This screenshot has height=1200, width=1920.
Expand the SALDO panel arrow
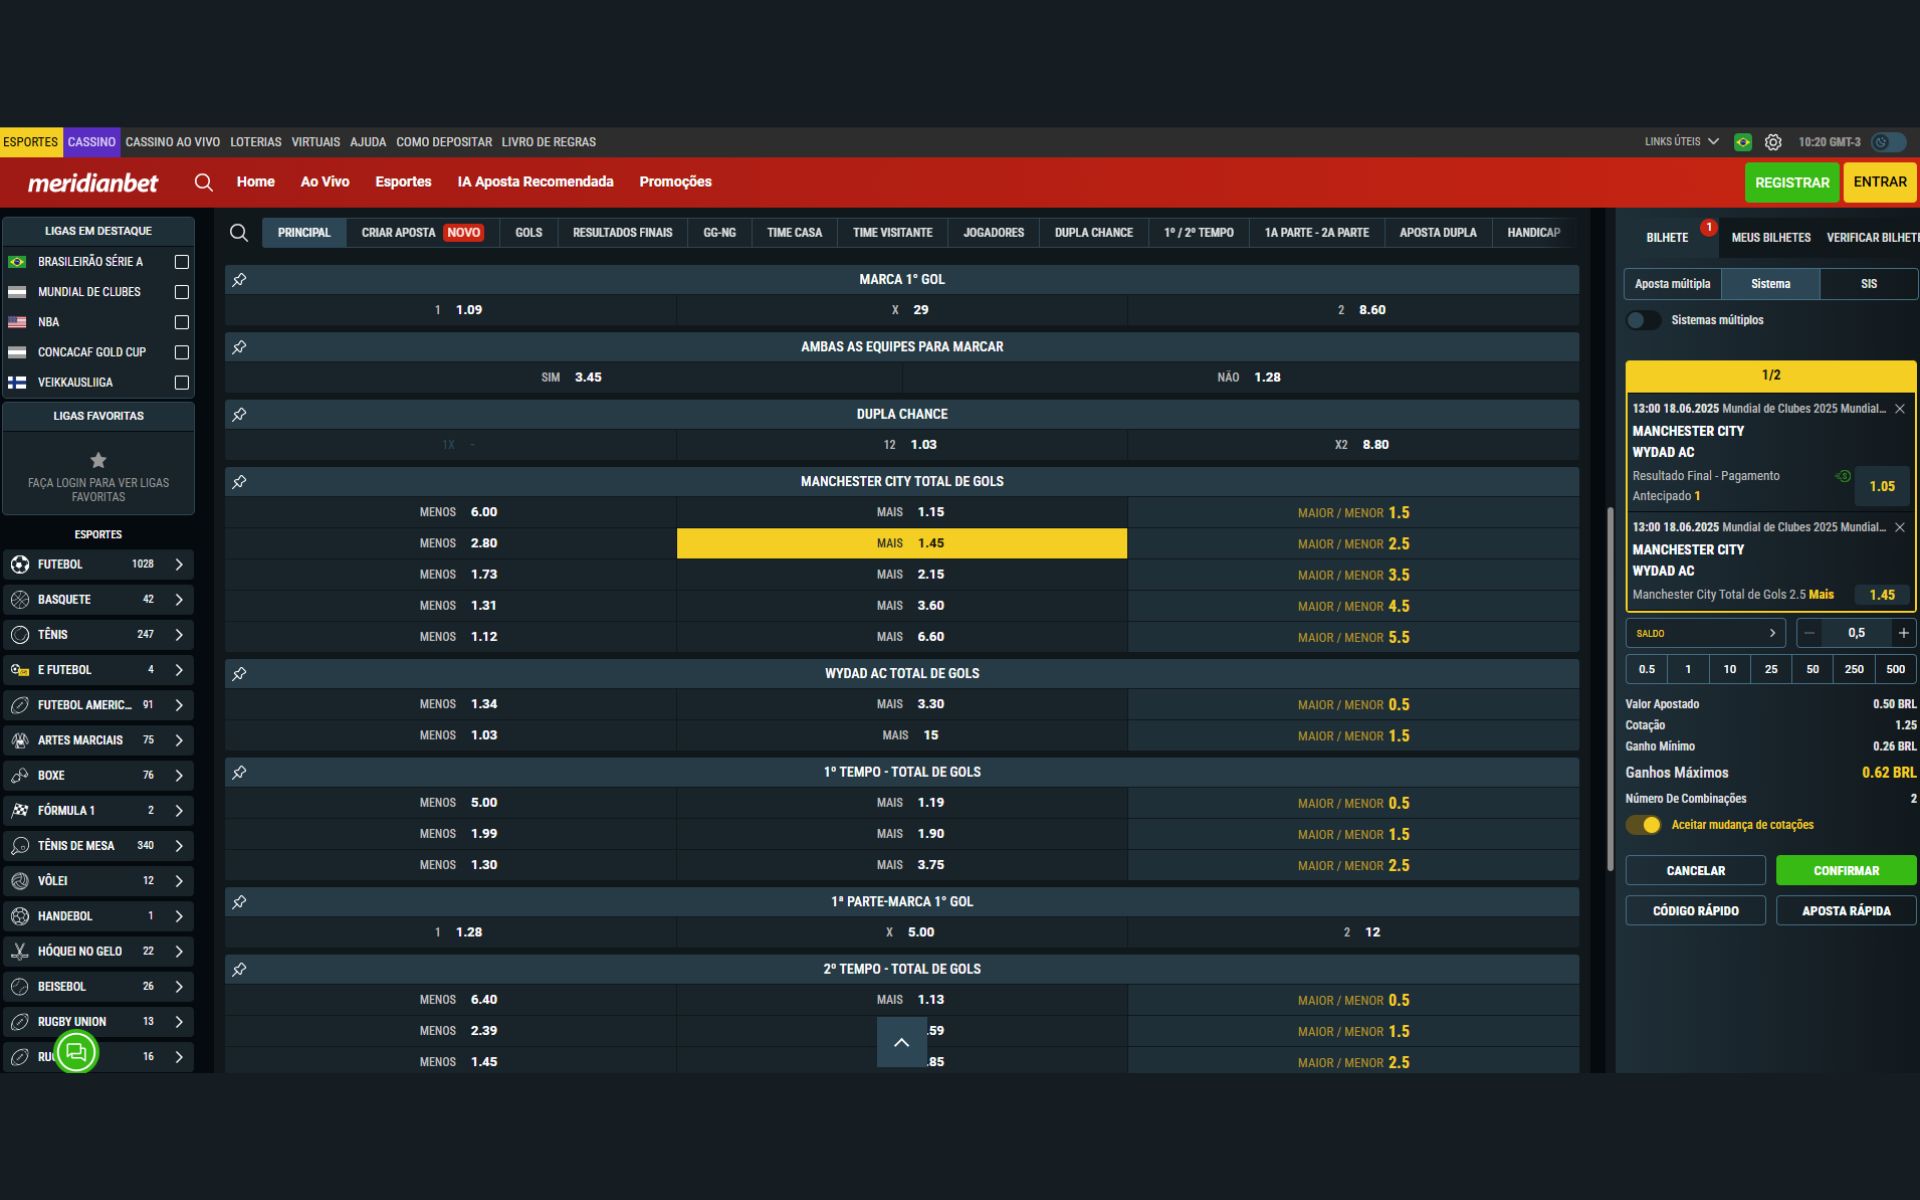(x=1772, y=632)
